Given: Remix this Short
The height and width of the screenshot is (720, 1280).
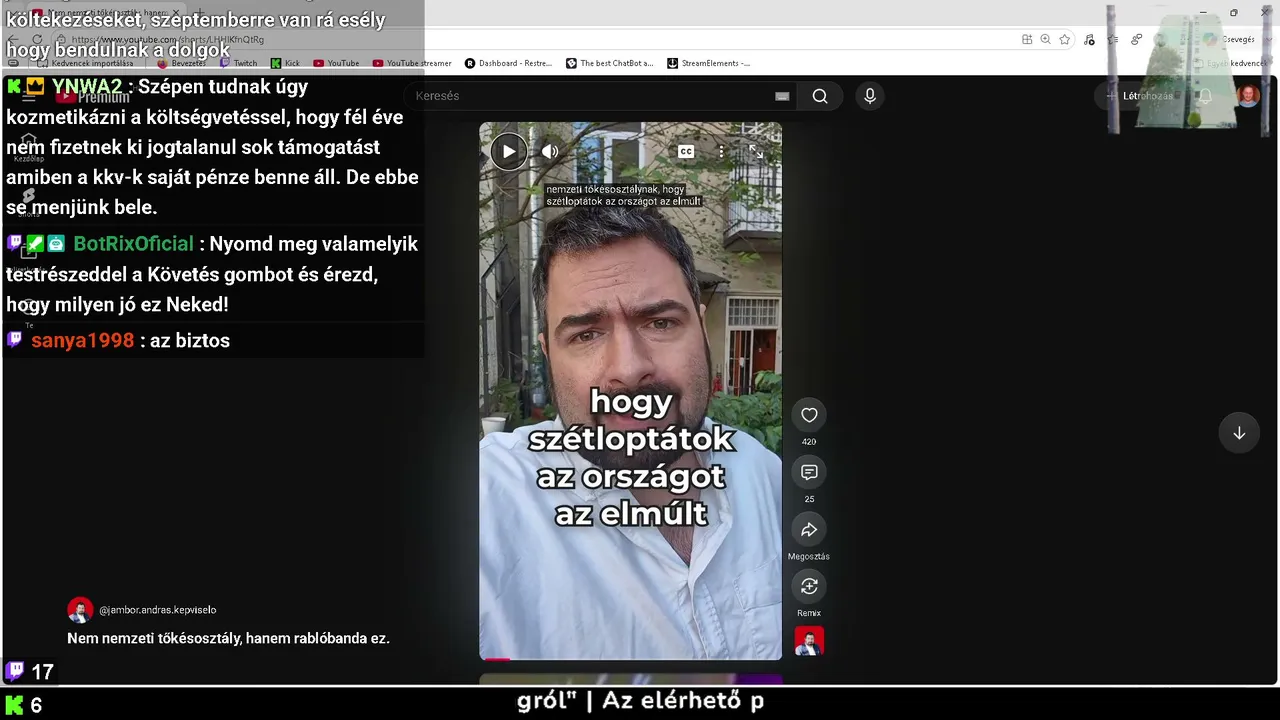Looking at the screenshot, I should [809, 586].
